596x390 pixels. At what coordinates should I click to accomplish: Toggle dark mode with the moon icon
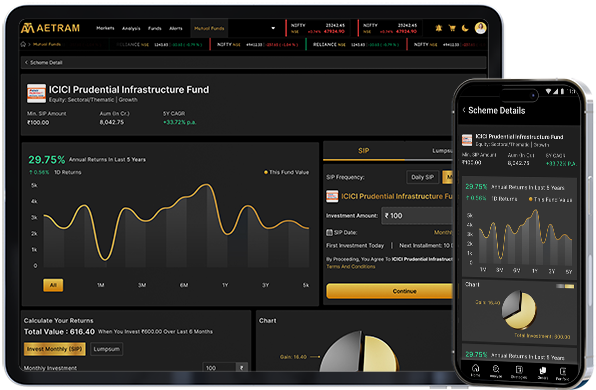[x=465, y=28]
